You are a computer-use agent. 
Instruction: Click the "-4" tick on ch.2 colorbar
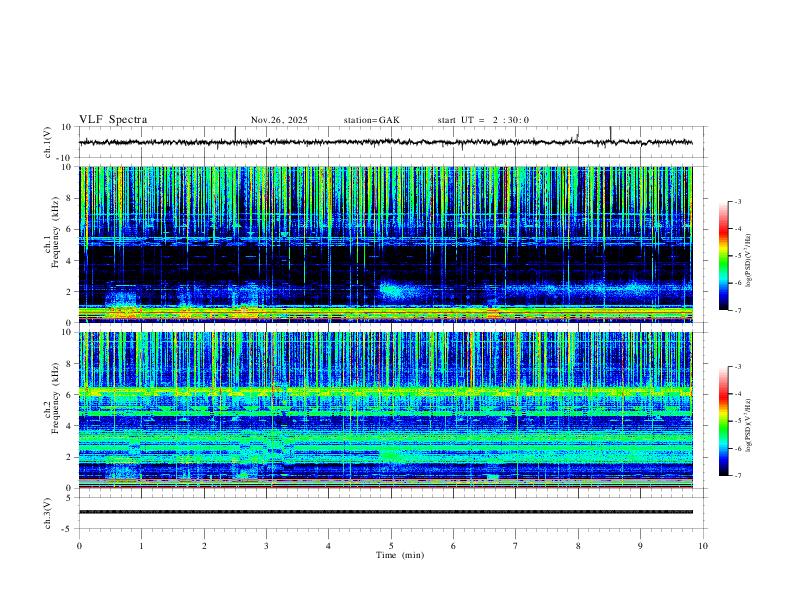coord(737,394)
